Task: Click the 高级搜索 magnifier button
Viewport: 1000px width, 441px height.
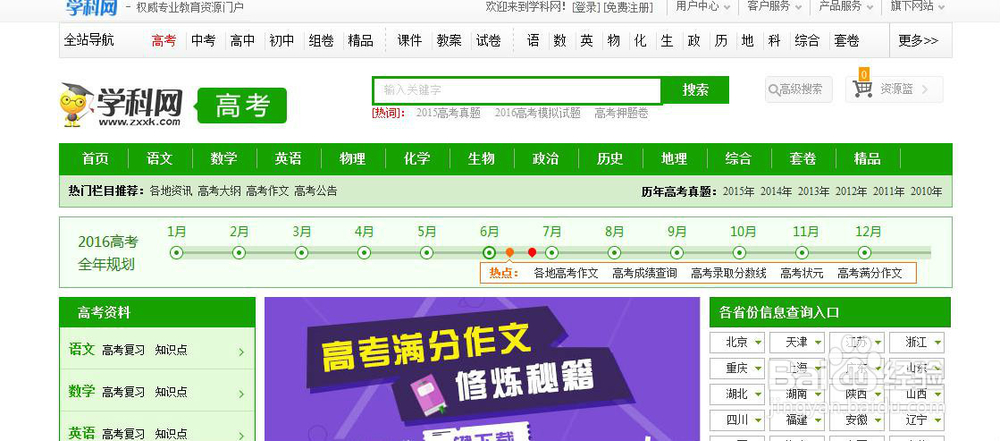Action: (x=798, y=89)
